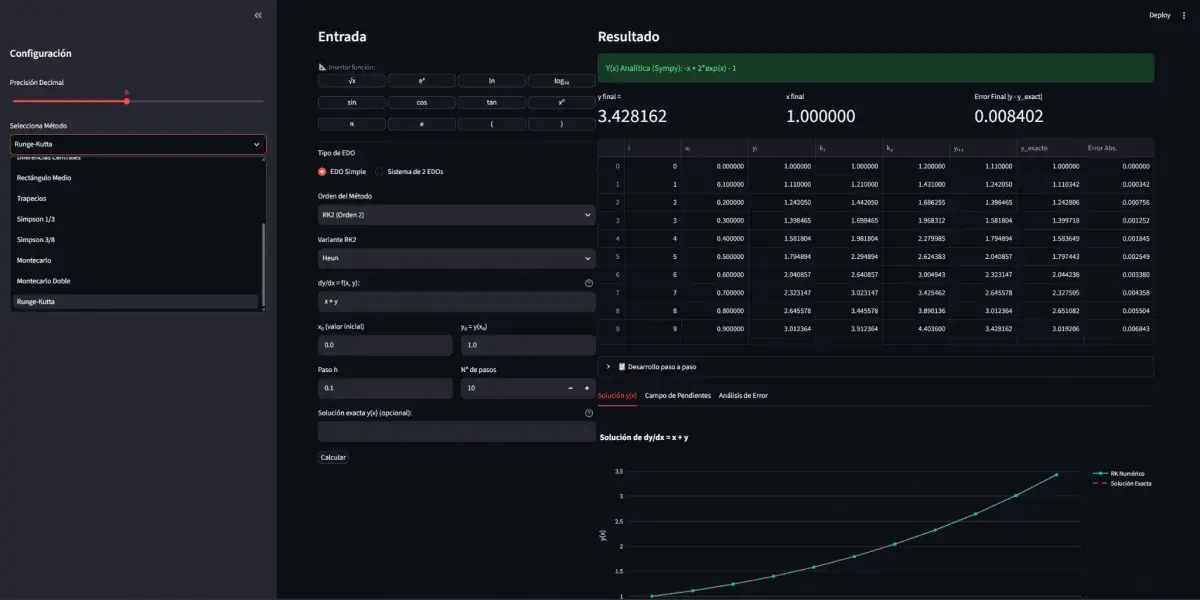1200x600 pixels.
Task: Collapse the sidebar with the double-chevron icon
Action: [x=258, y=15]
